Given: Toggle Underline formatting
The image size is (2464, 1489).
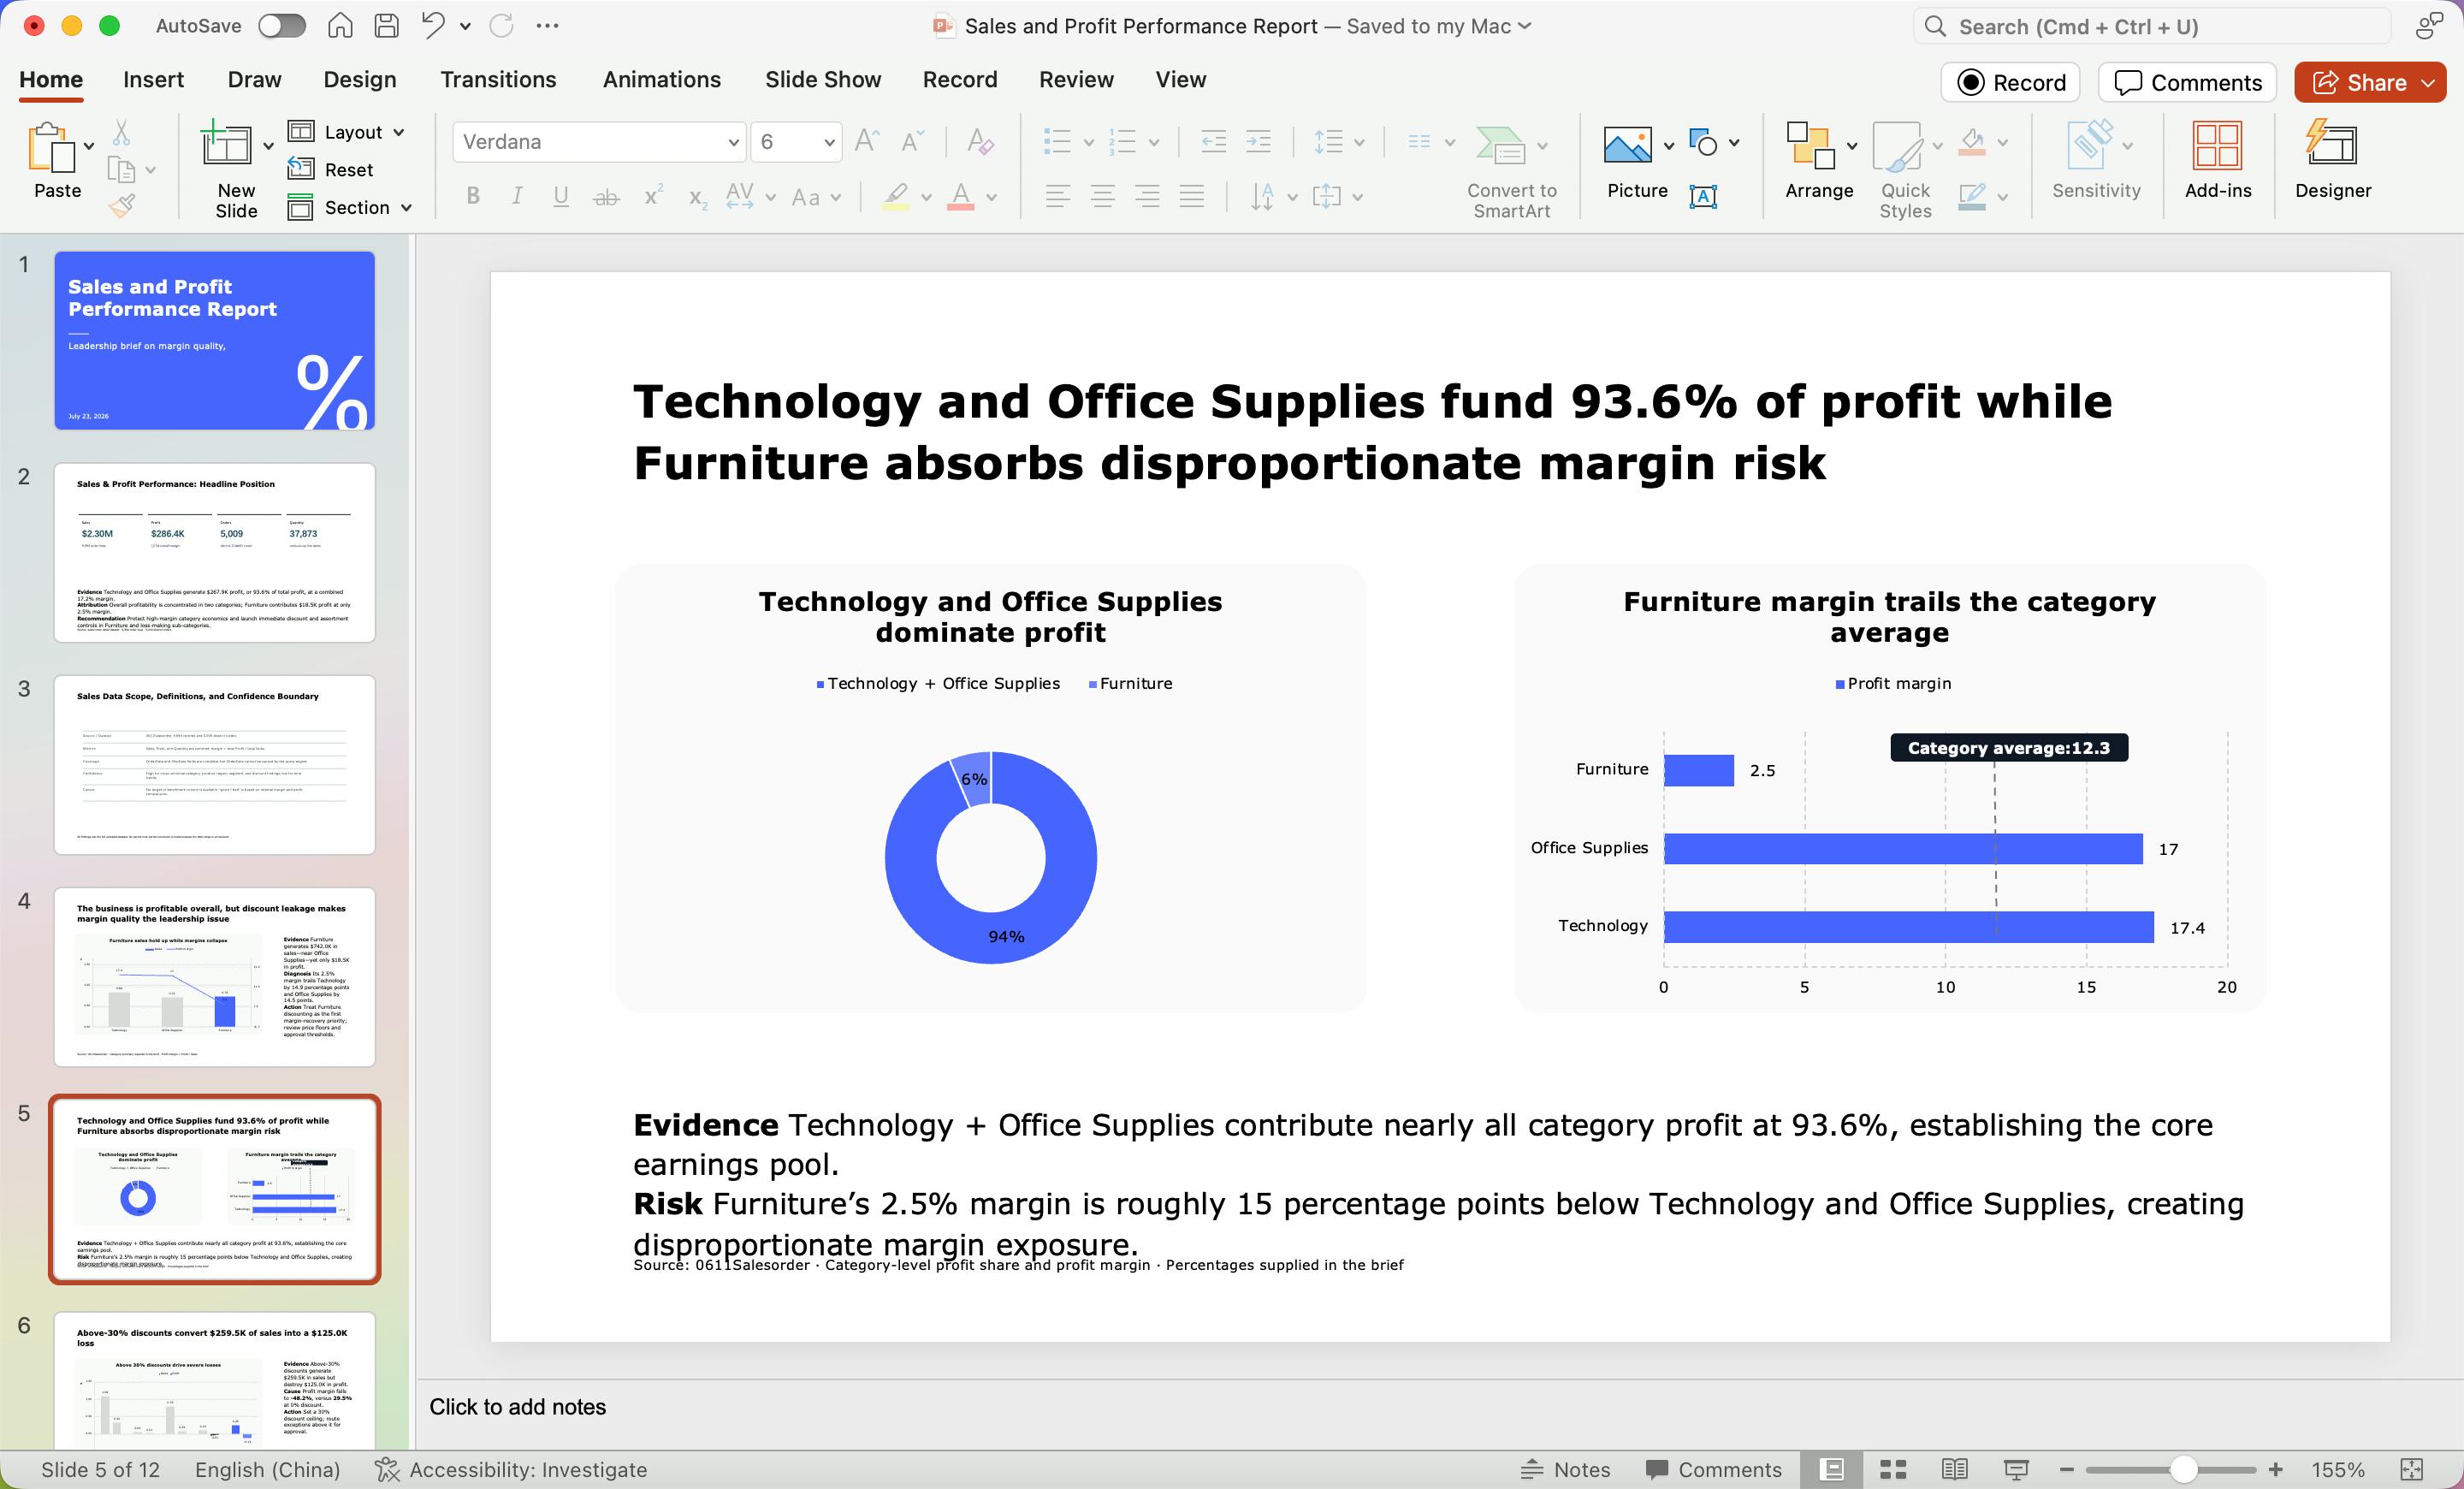Looking at the screenshot, I should (561, 196).
